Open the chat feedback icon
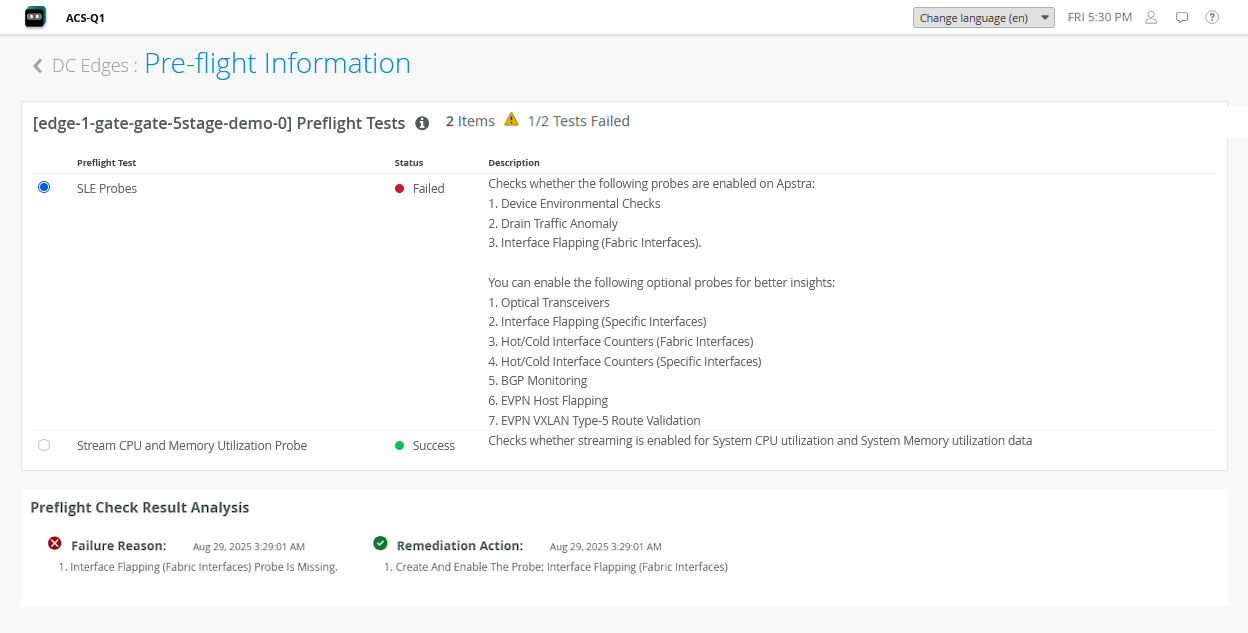Screen dimensions: 1248x633 pyautogui.click(x=1182, y=17)
